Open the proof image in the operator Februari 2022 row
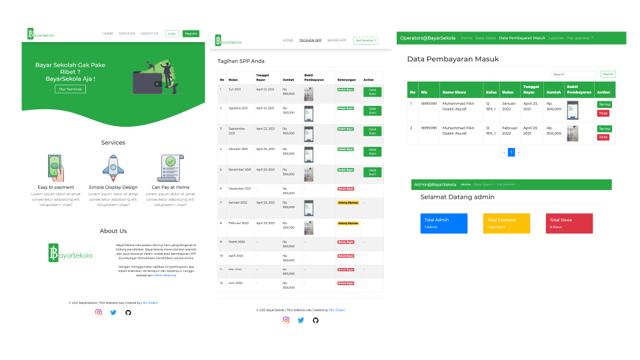This screenshot has width=640, height=360. pos(573,133)
